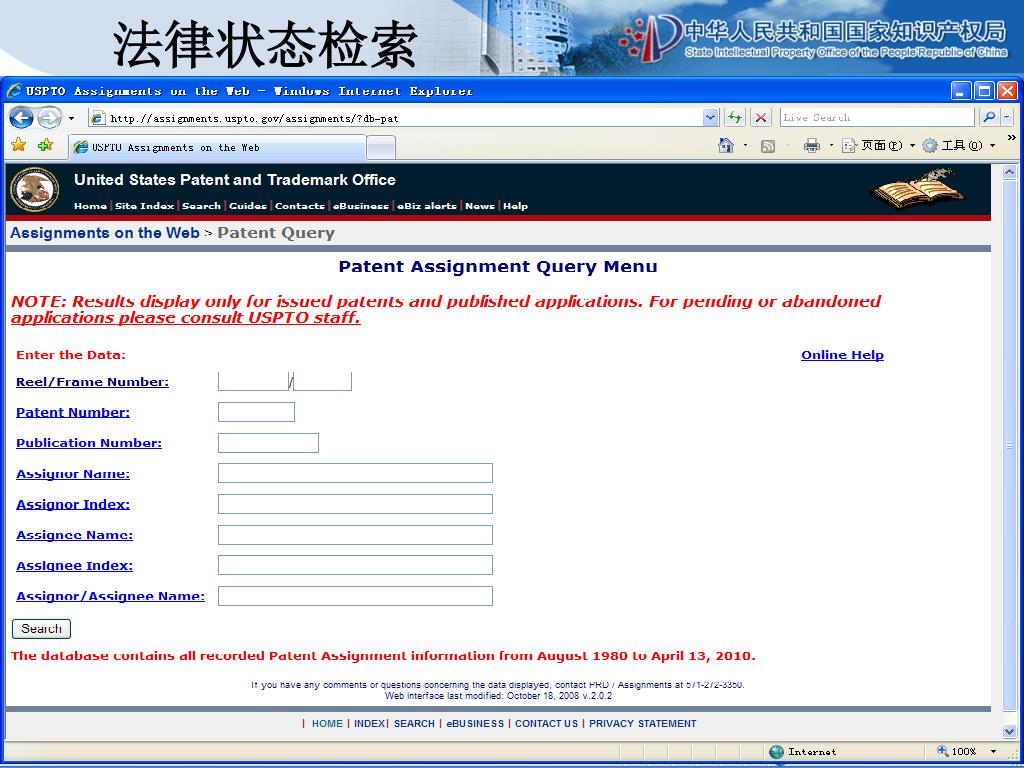Click the Home page icon in toolbar
The height and width of the screenshot is (768, 1024).
pos(726,145)
